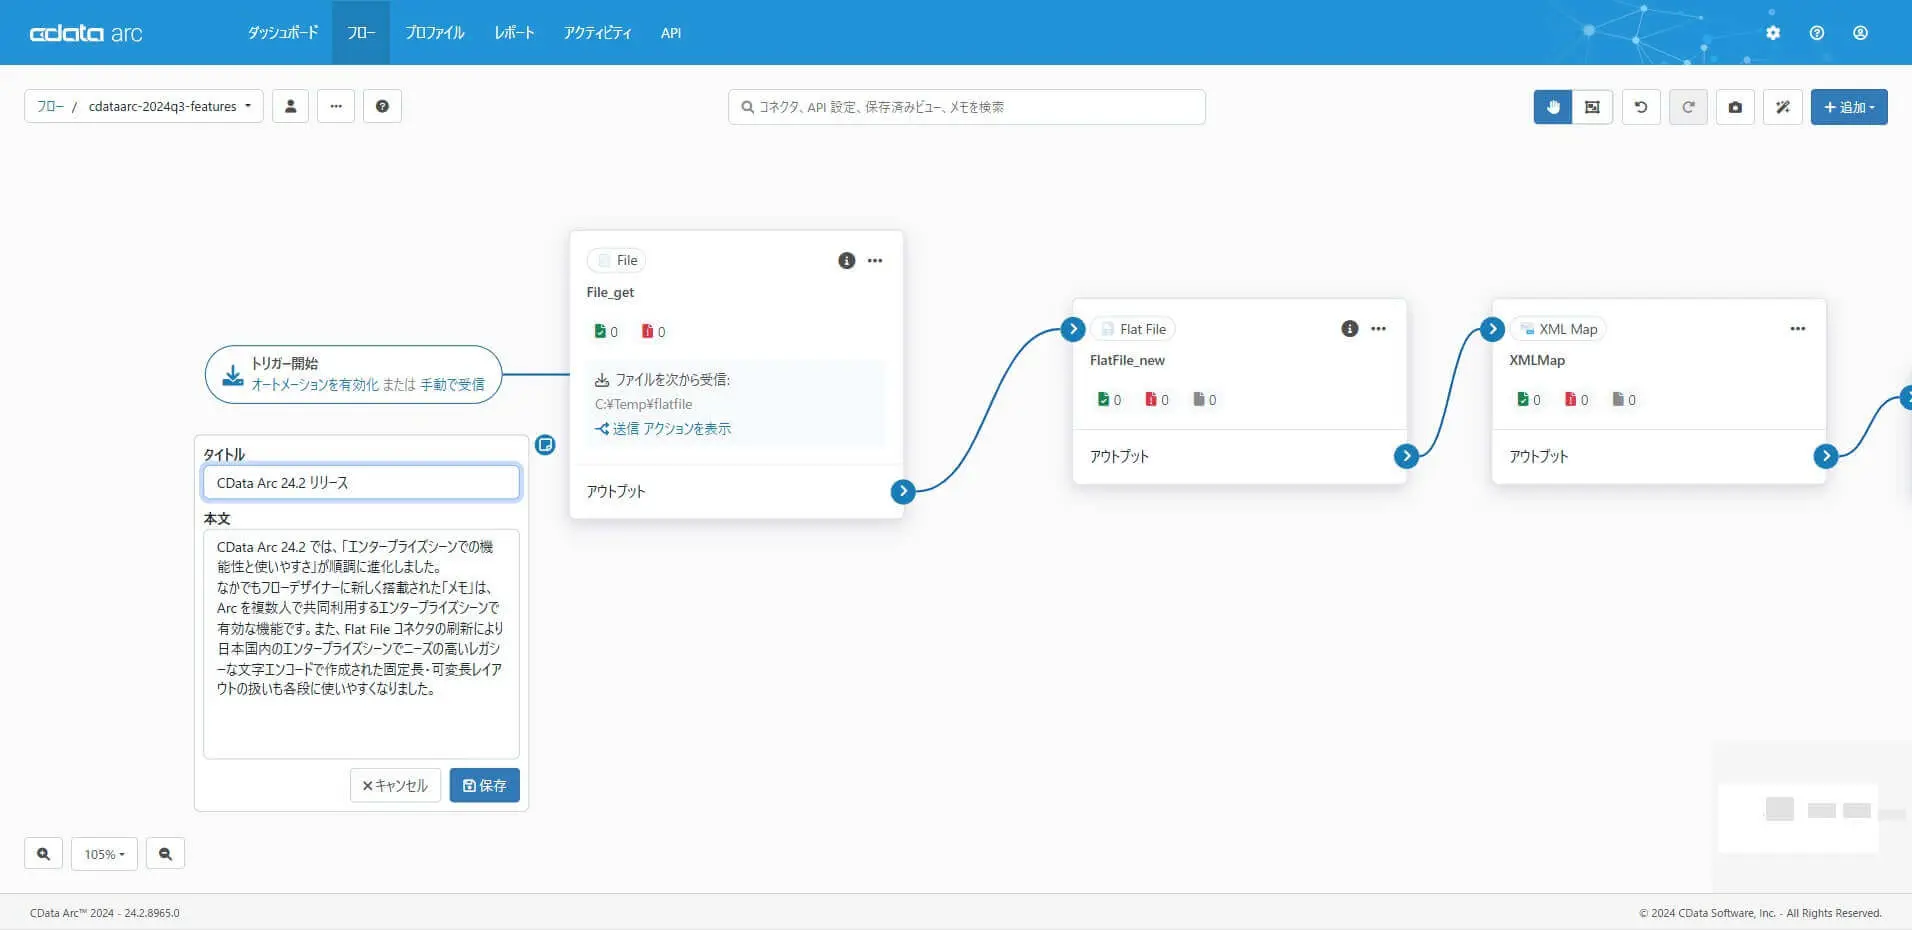Toggle the memo note icon
This screenshot has height=930, width=1912.
pos(545,445)
